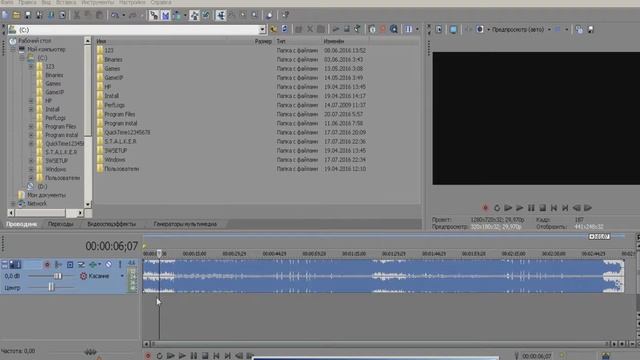Switch to the Проводник tab
Screen dimensions: 640x360
click(21, 224)
